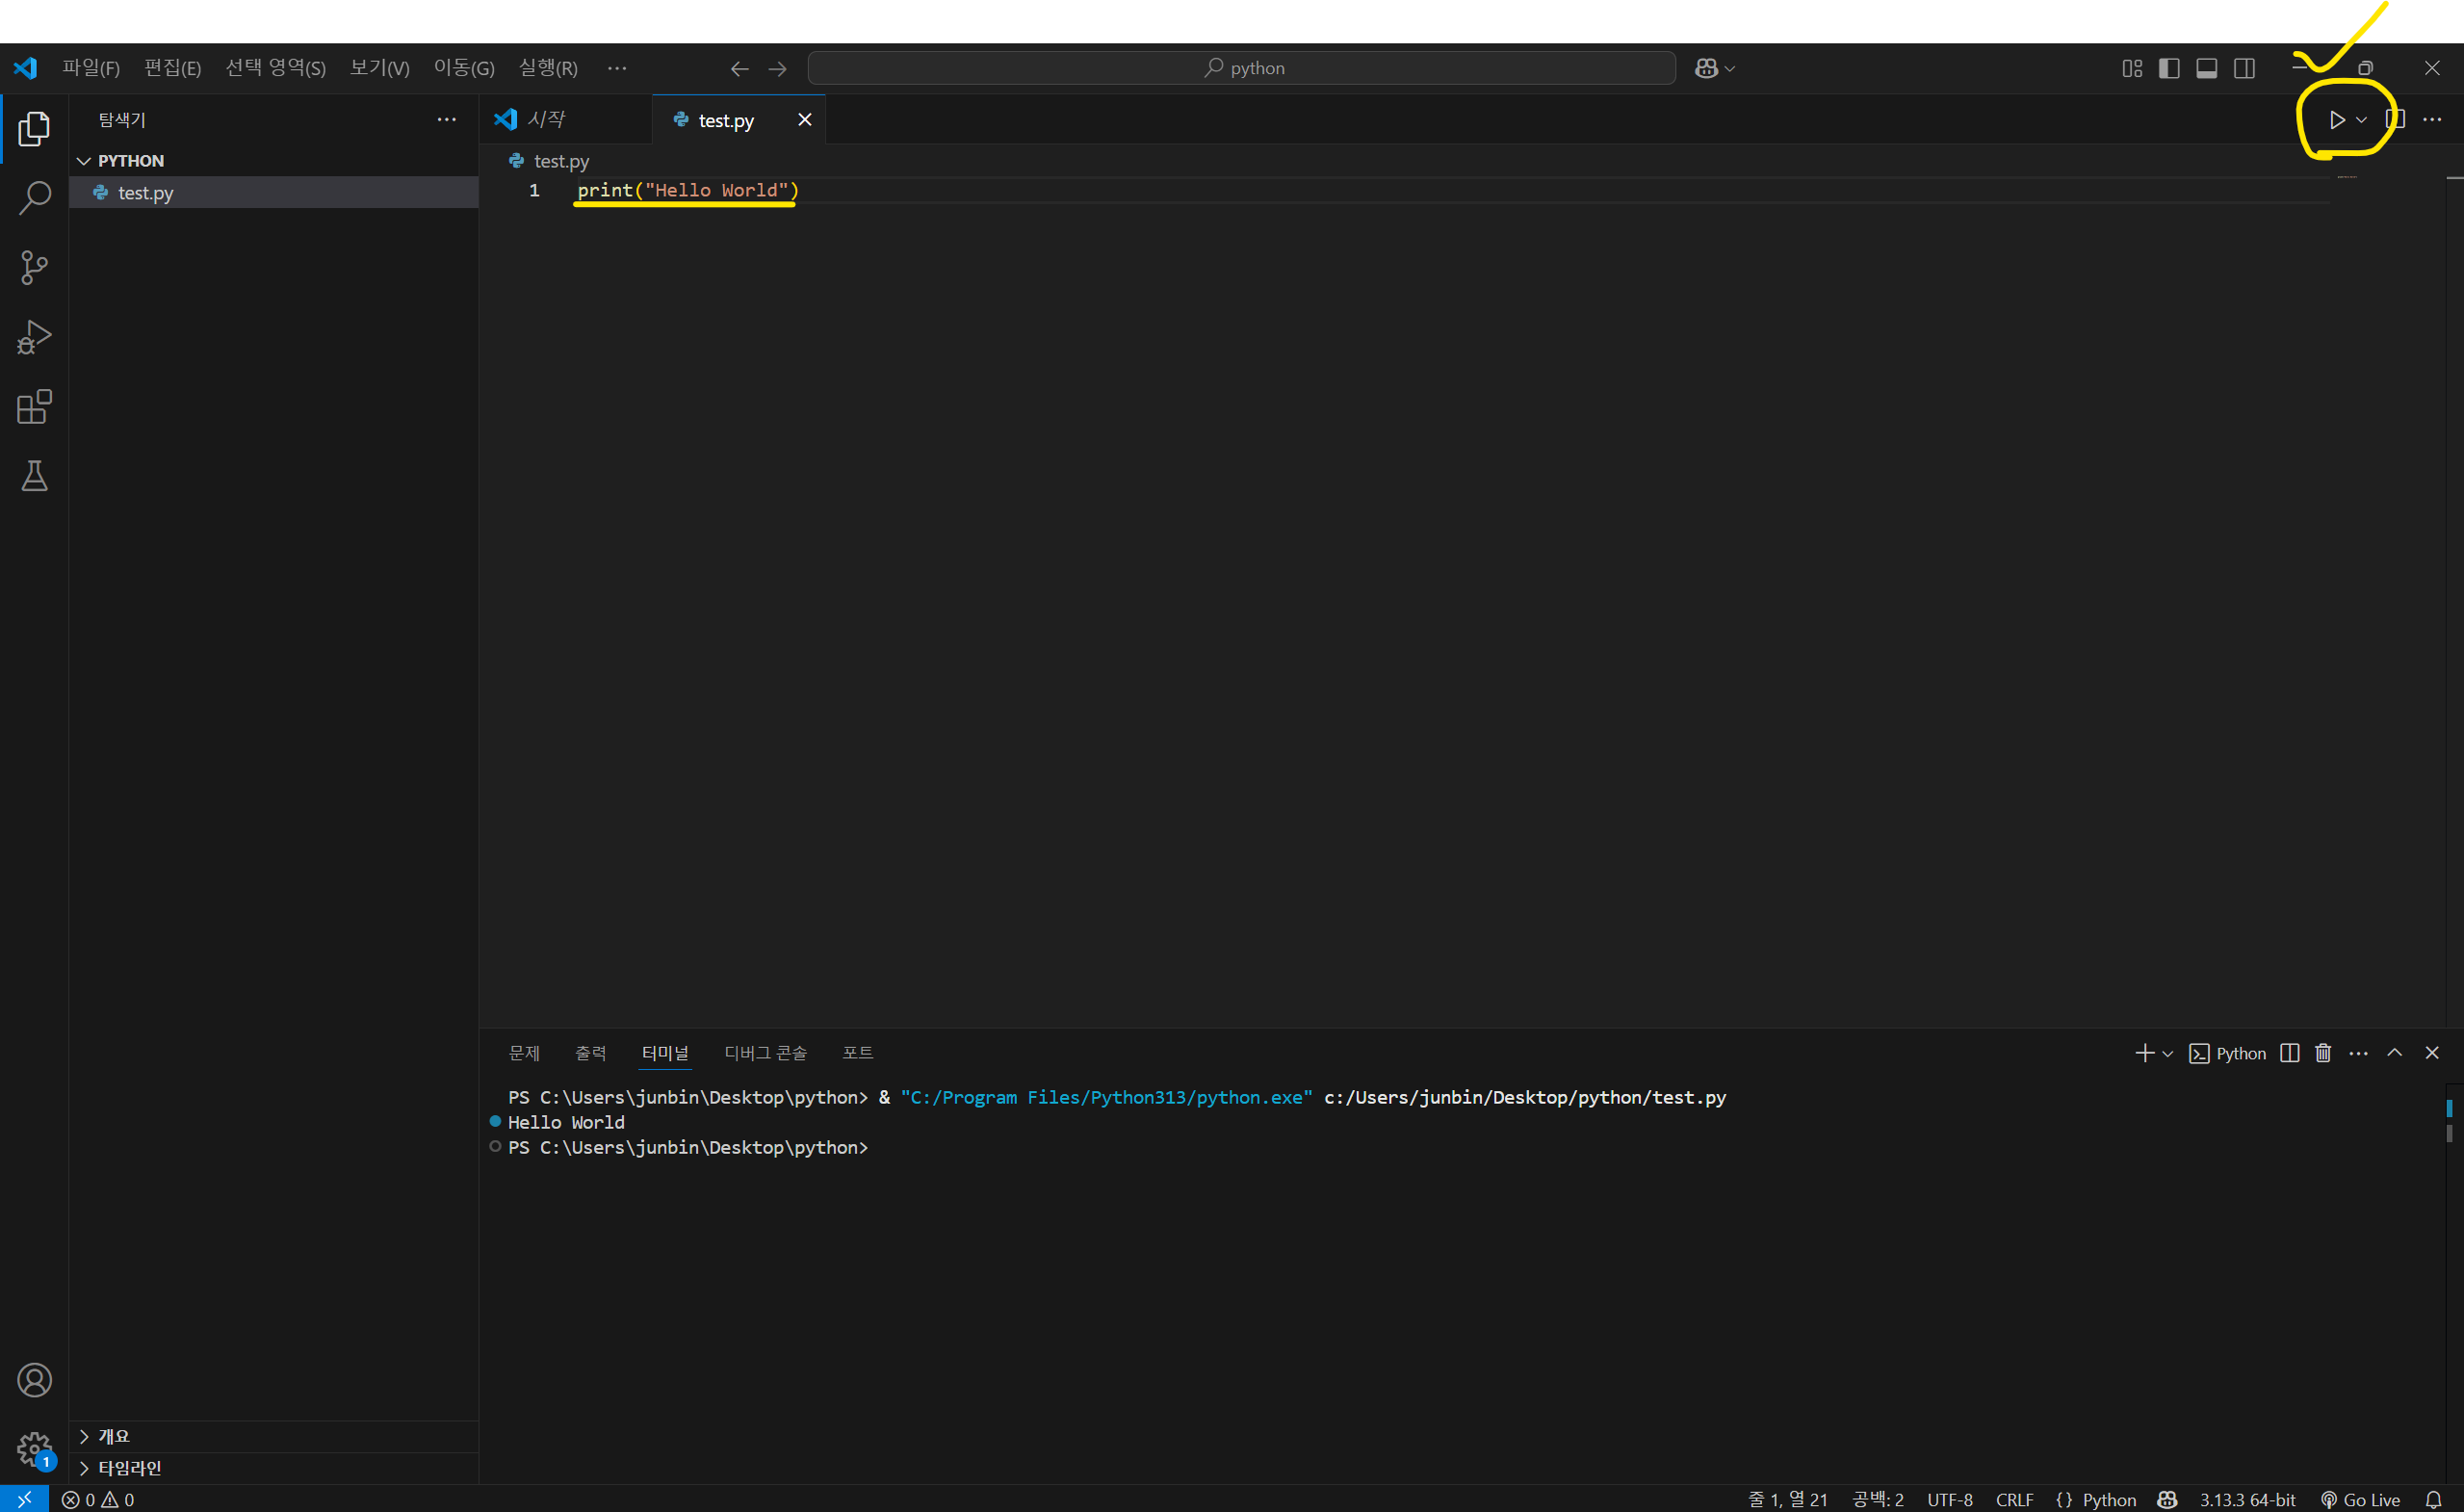Run the Python file with play button

(x=2336, y=120)
